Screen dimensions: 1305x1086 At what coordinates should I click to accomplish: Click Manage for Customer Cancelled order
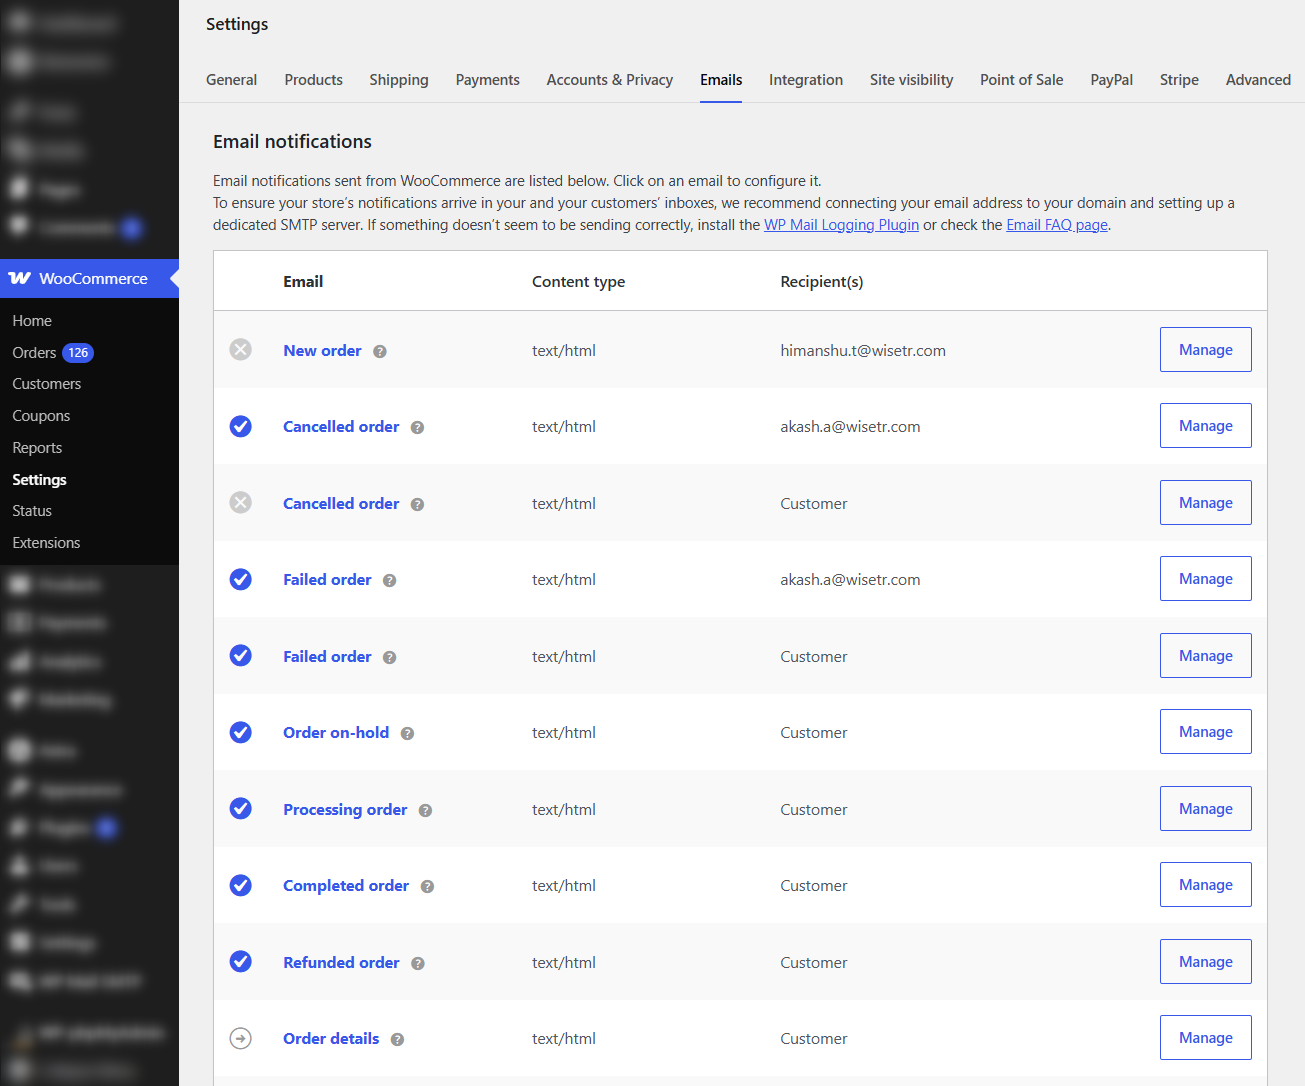1206,503
